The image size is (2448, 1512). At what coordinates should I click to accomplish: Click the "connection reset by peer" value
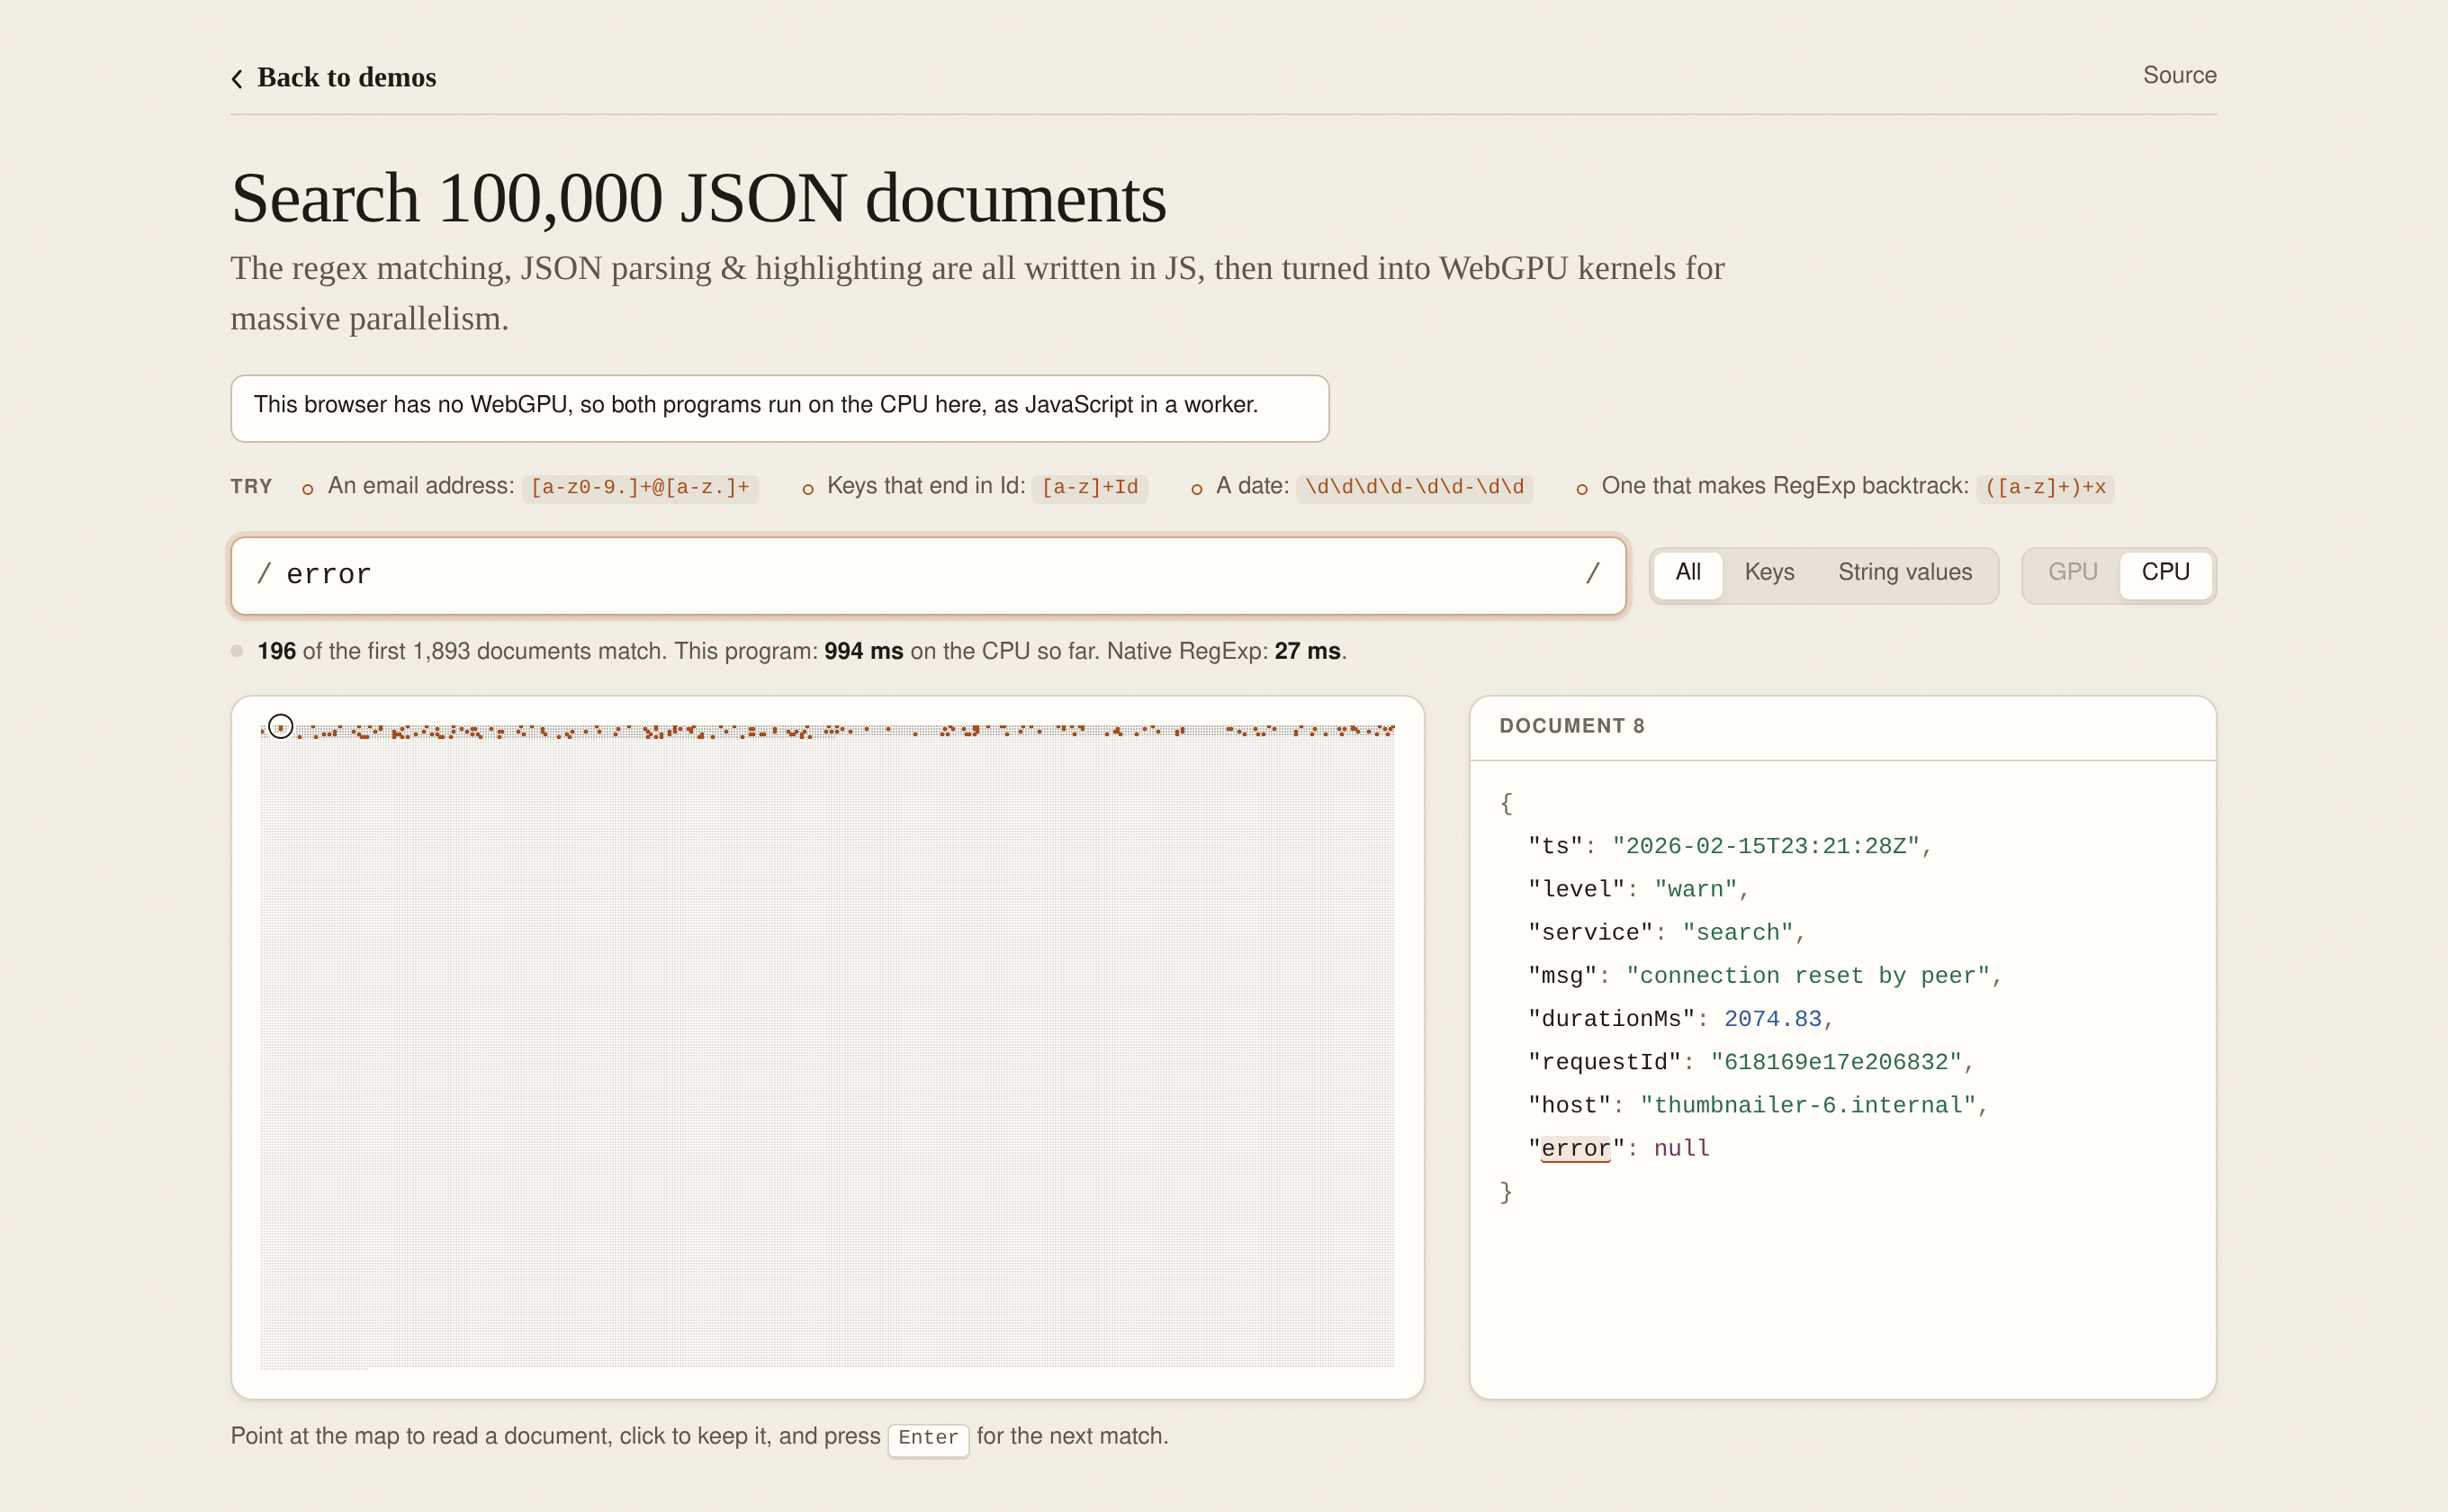[x=1807, y=976]
